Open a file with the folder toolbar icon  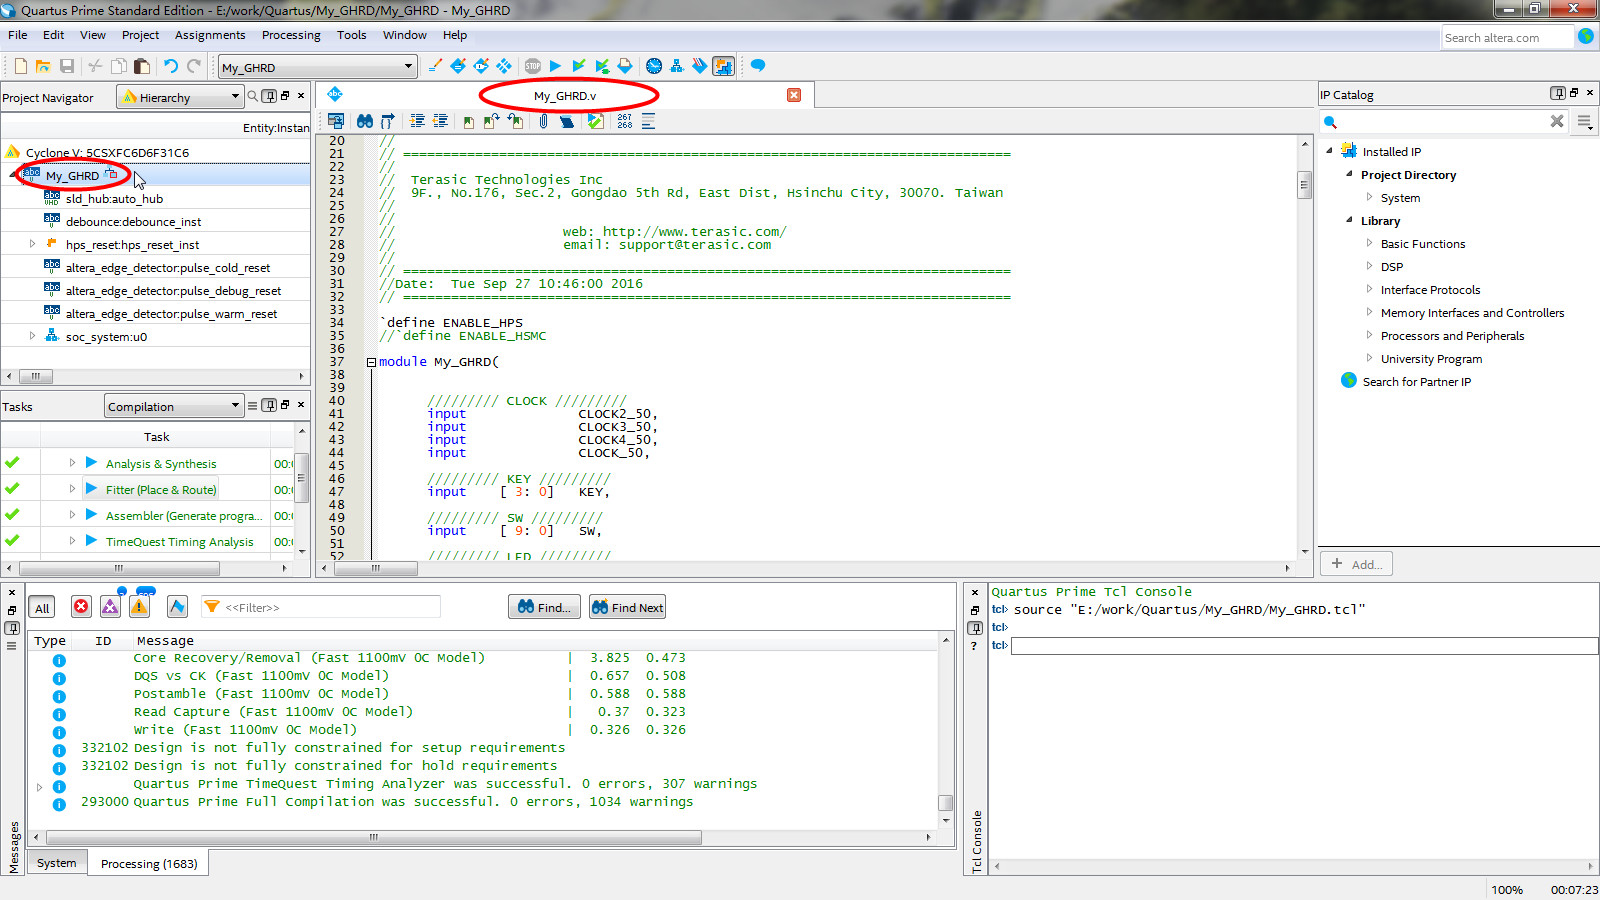point(43,66)
